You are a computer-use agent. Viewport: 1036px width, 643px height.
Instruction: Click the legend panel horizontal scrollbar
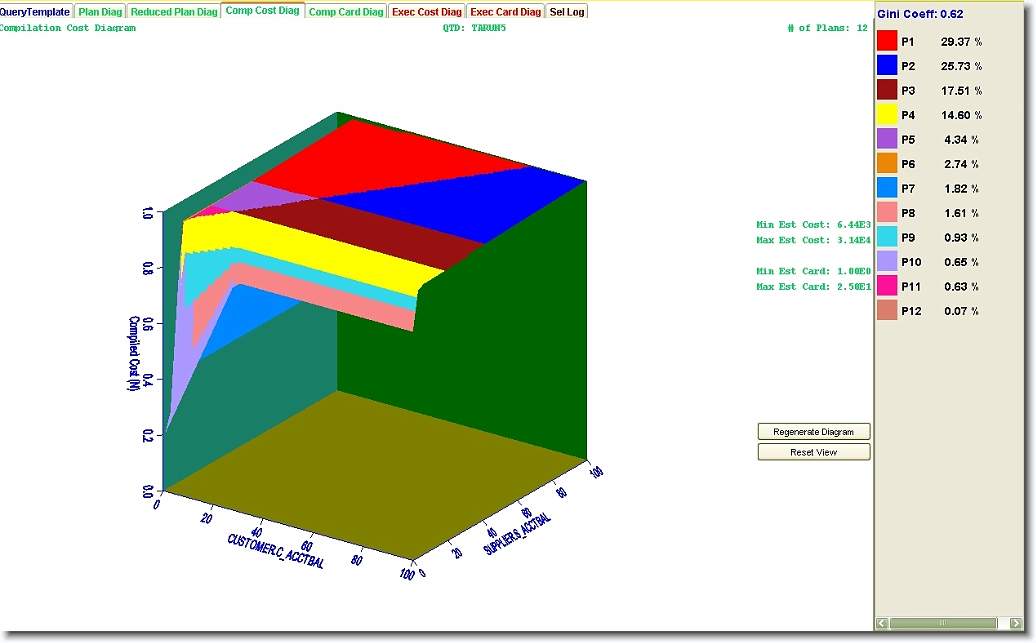coord(940,623)
